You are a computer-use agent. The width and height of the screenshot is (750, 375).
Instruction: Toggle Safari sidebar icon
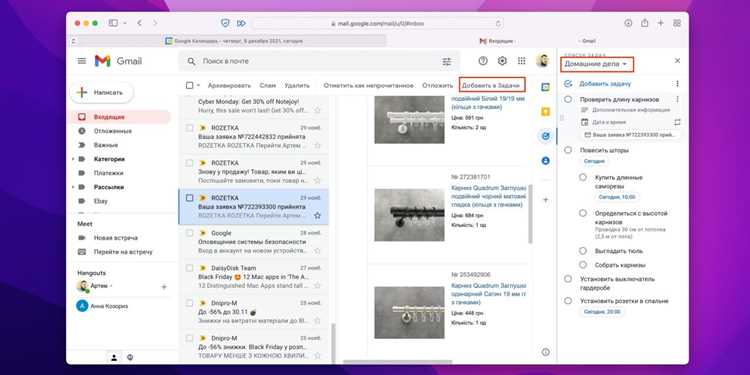pyautogui.click(x=113, y=23)
